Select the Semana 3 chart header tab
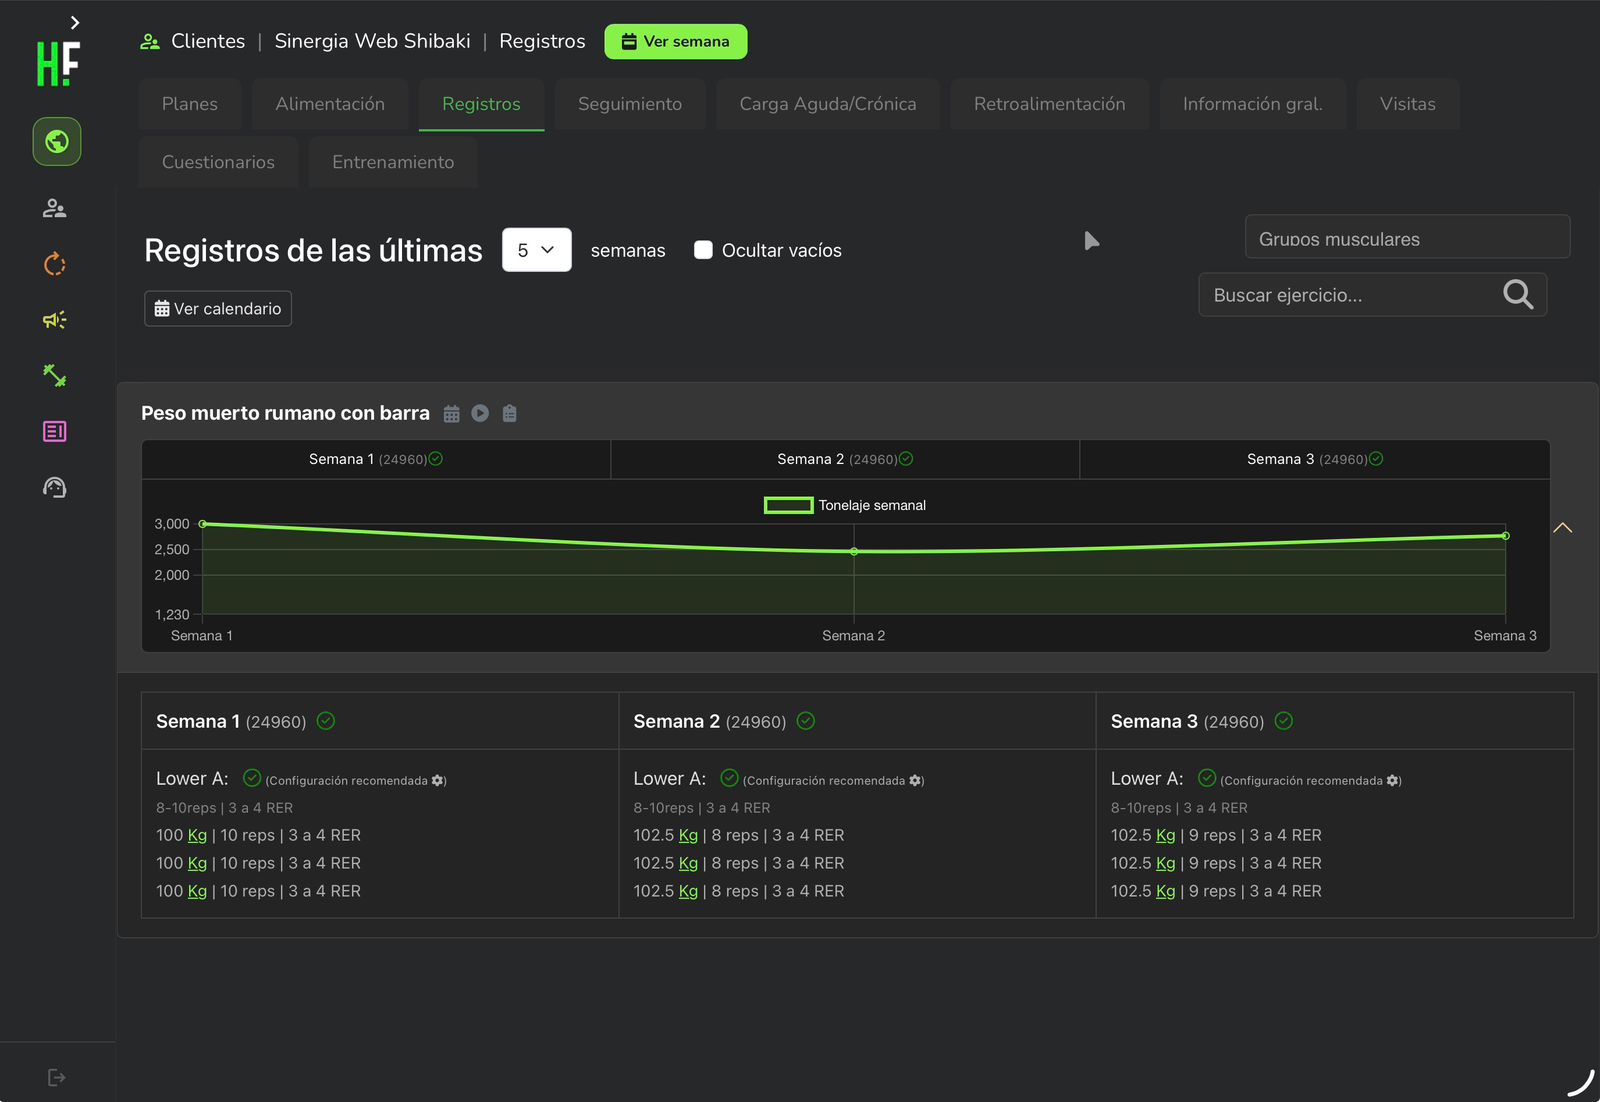 1315,459
